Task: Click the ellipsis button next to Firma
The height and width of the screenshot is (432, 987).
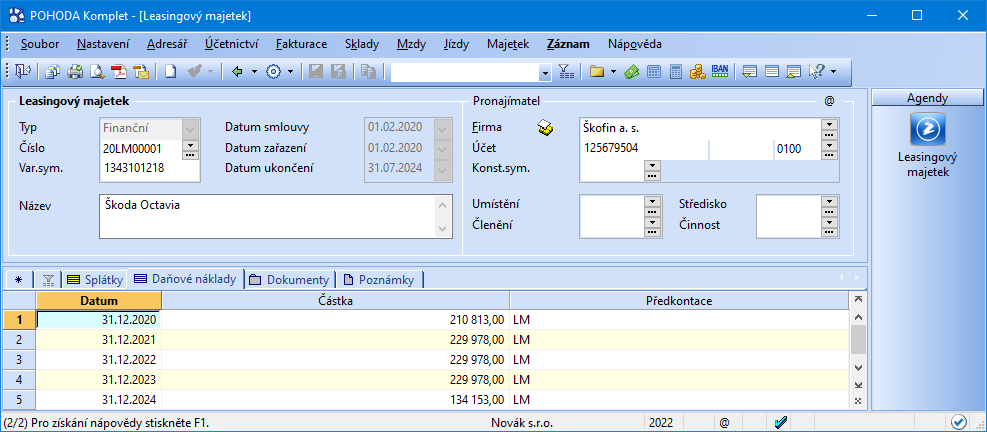Action: pyautogui.click(x=830, y=134)
